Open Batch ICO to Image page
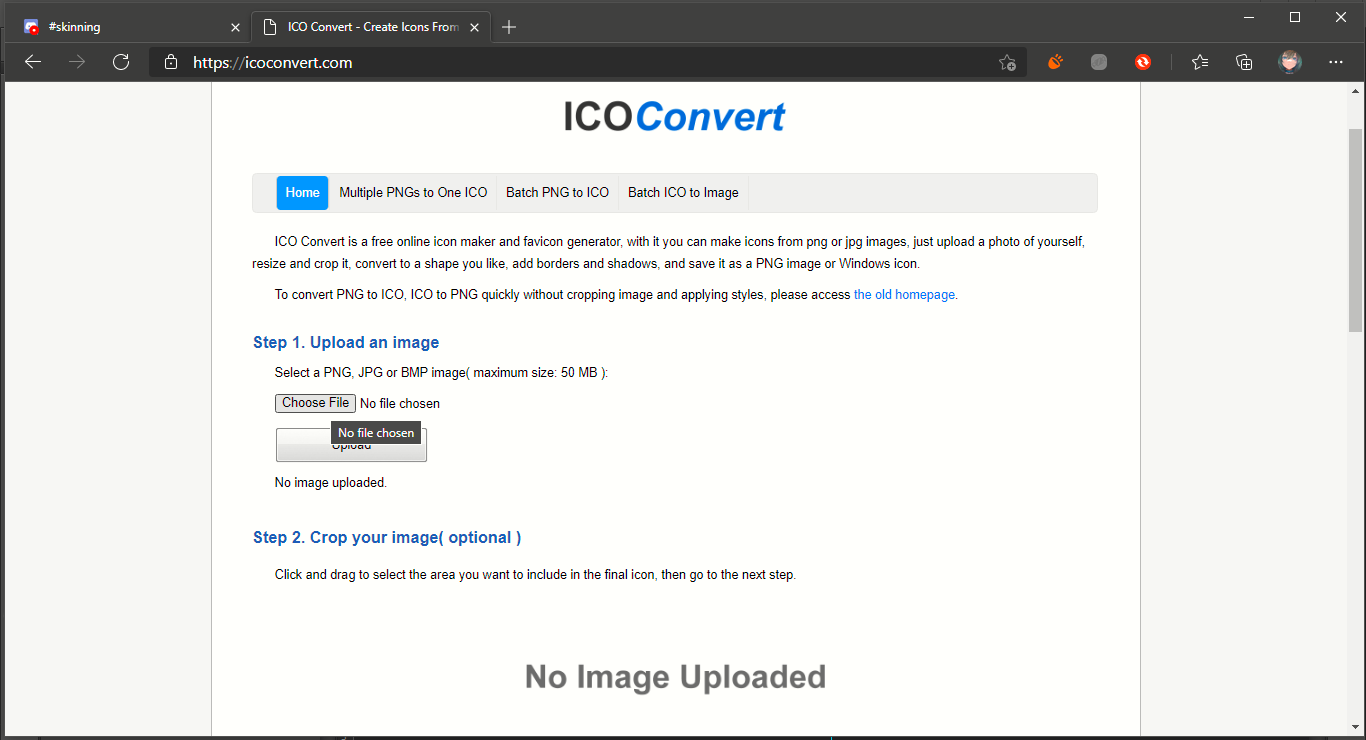1366x740 pixels. pyautogui.click(x=683, y=193)
